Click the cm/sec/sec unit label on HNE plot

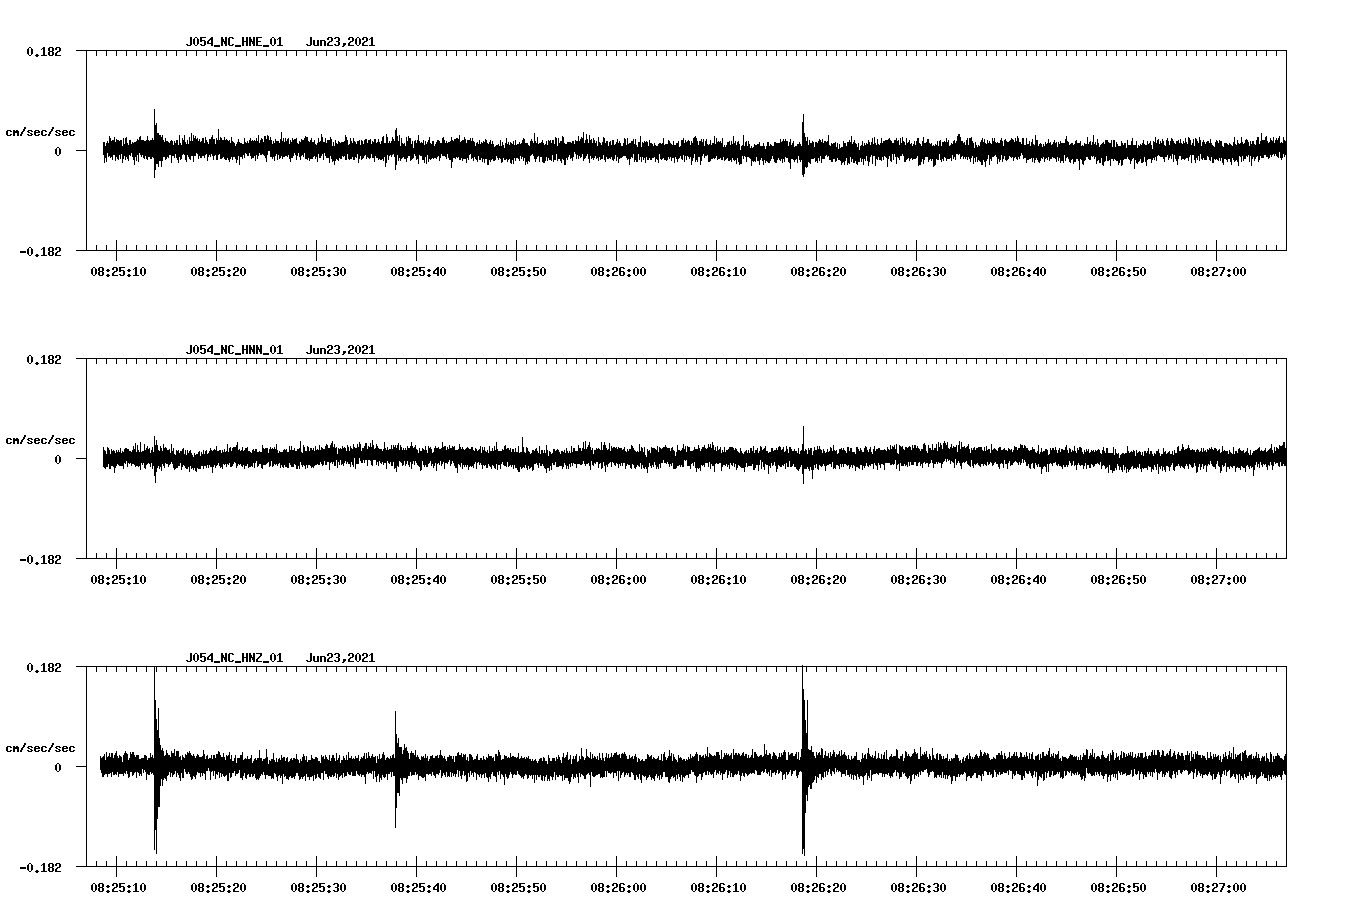point(40,132)
